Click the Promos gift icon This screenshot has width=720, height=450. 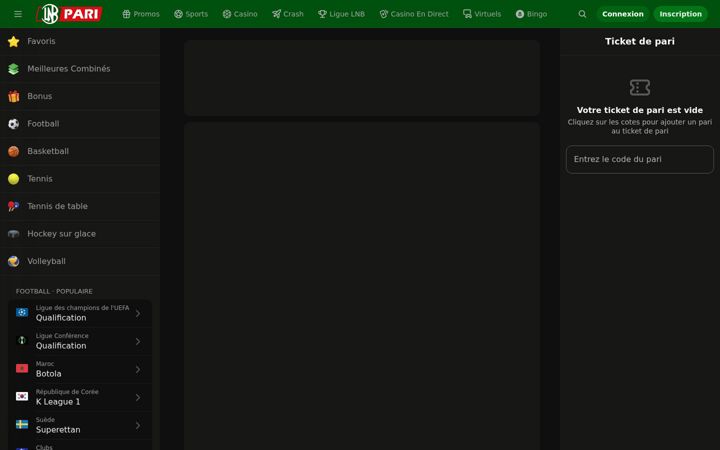coord(126,14)
